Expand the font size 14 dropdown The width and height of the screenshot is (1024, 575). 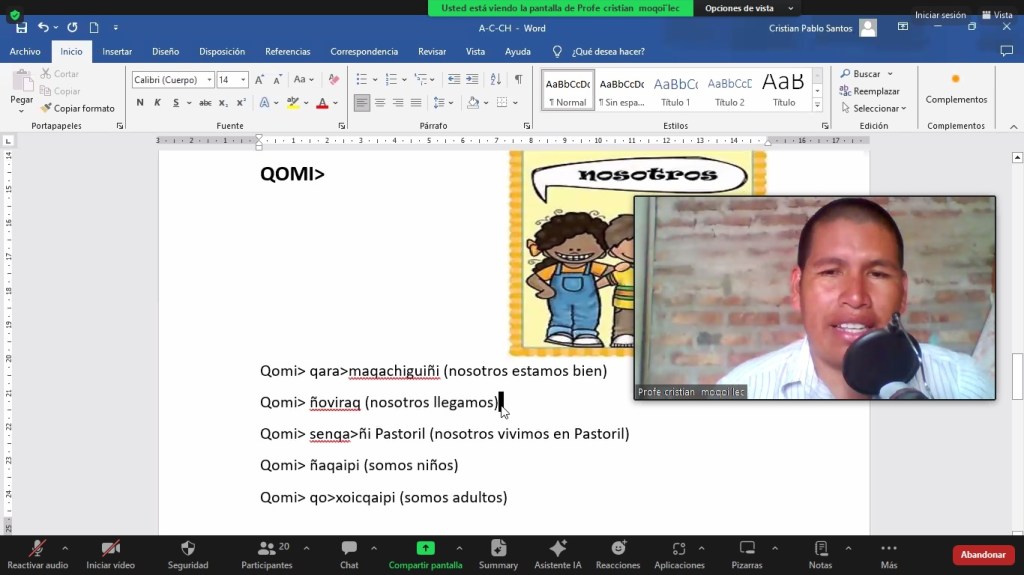(243, 80)
